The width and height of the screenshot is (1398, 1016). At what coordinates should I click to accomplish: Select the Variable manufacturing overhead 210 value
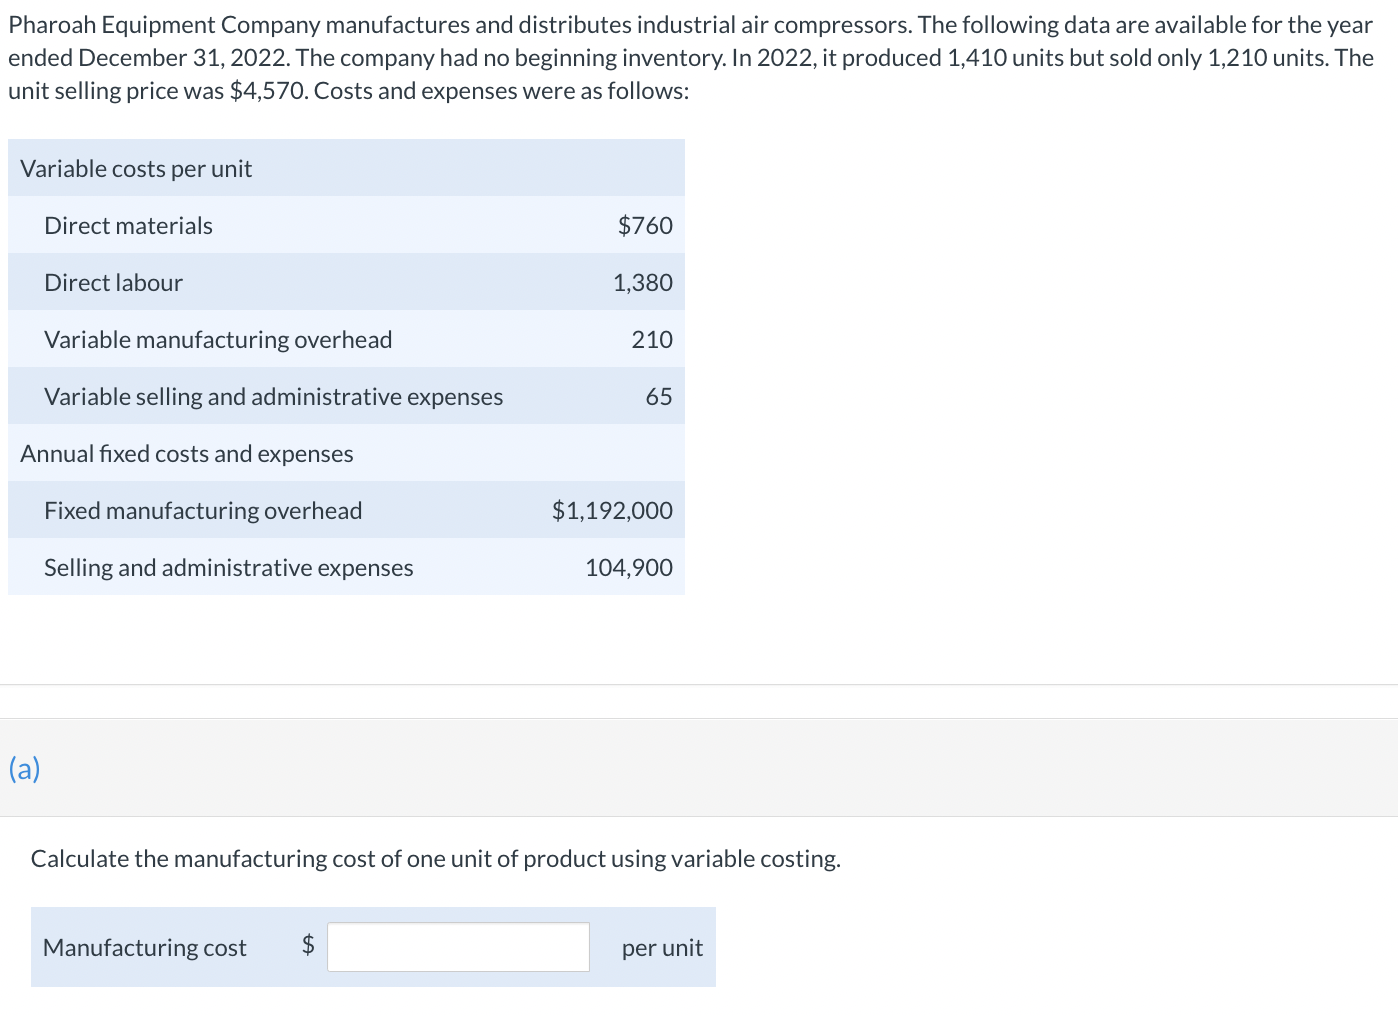(x=652, y=340)
